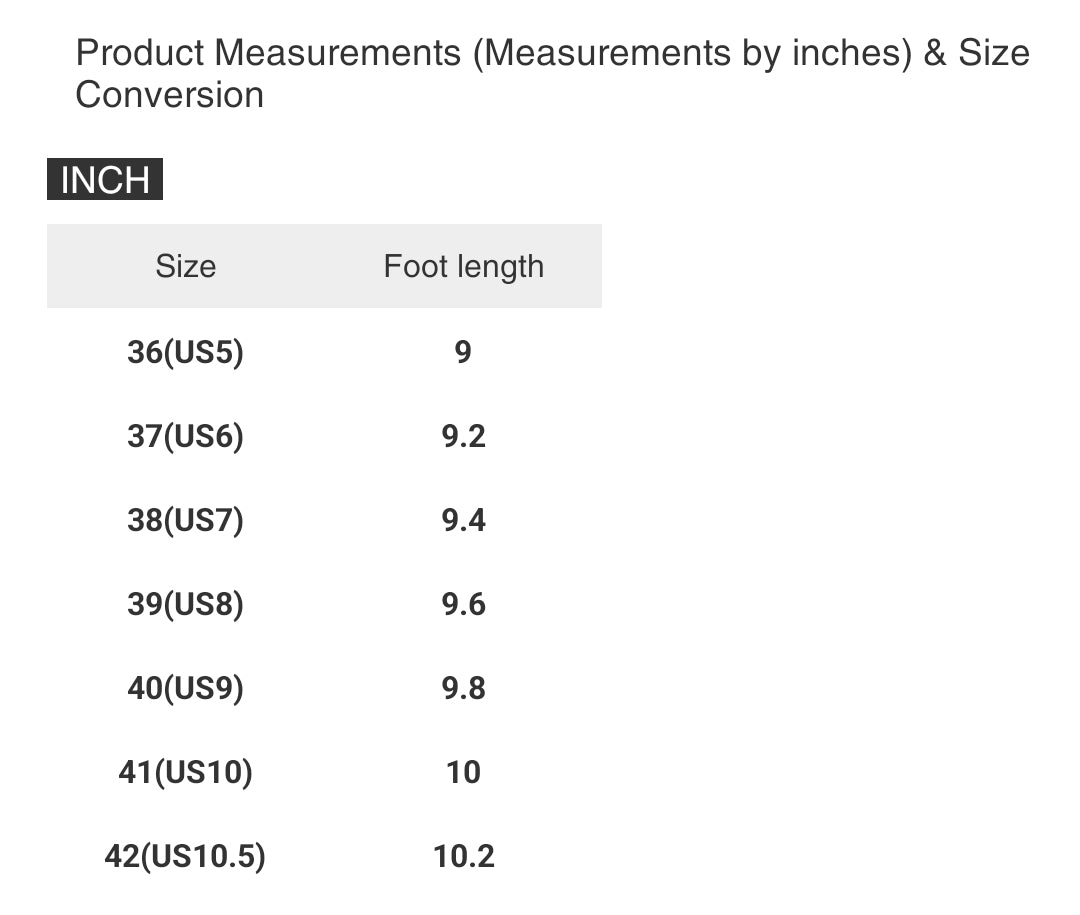Select the 36(US5) size row label
This screenshot has width=1080, height=915.
click(185, 352)
